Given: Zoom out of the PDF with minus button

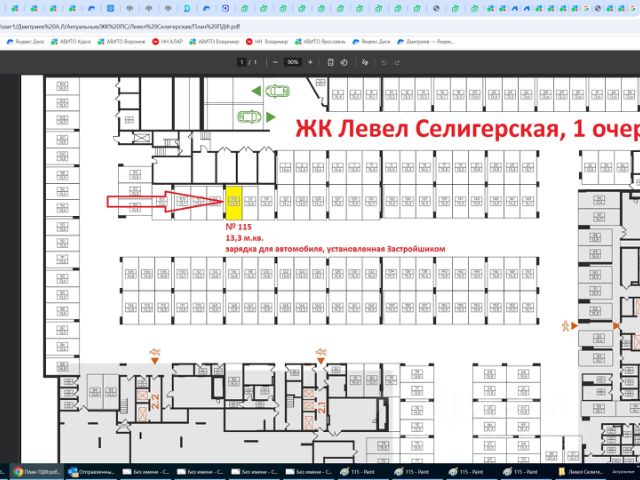Looking at the screenshot, I should pos(275,62).
